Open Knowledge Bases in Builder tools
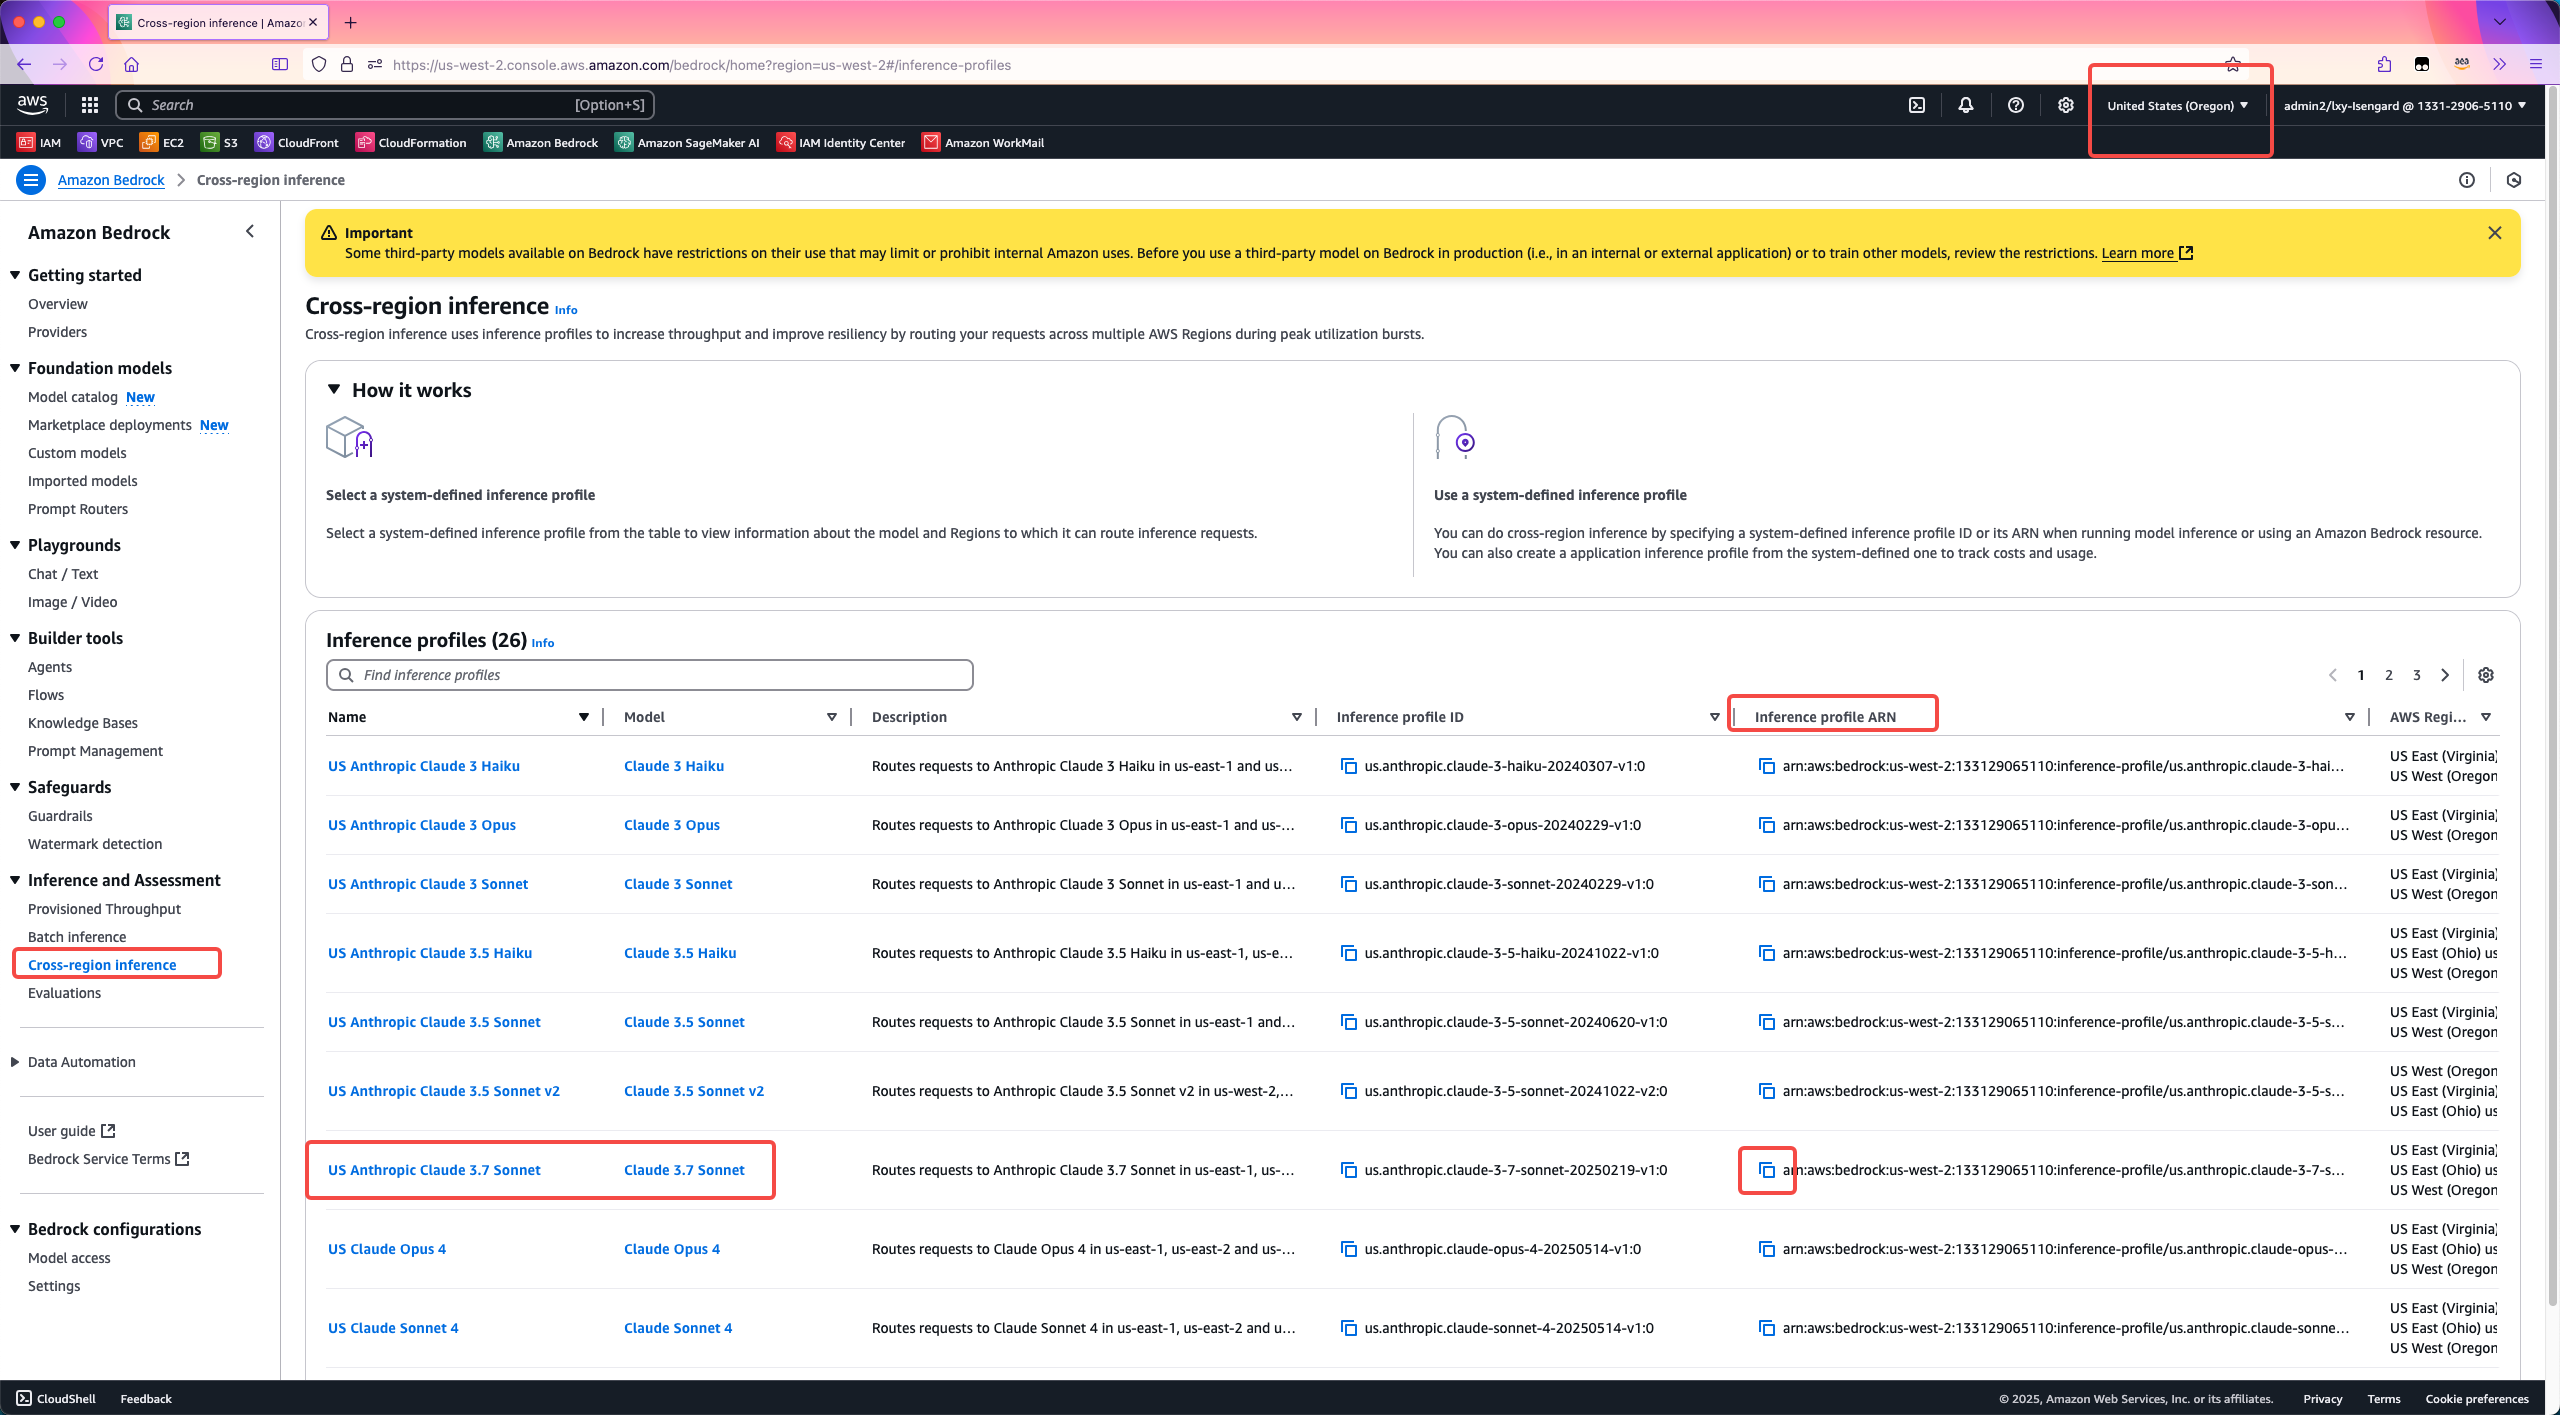Viewport: 2560px width, 1415px height. pyautogui.click(x=83, y=723)
